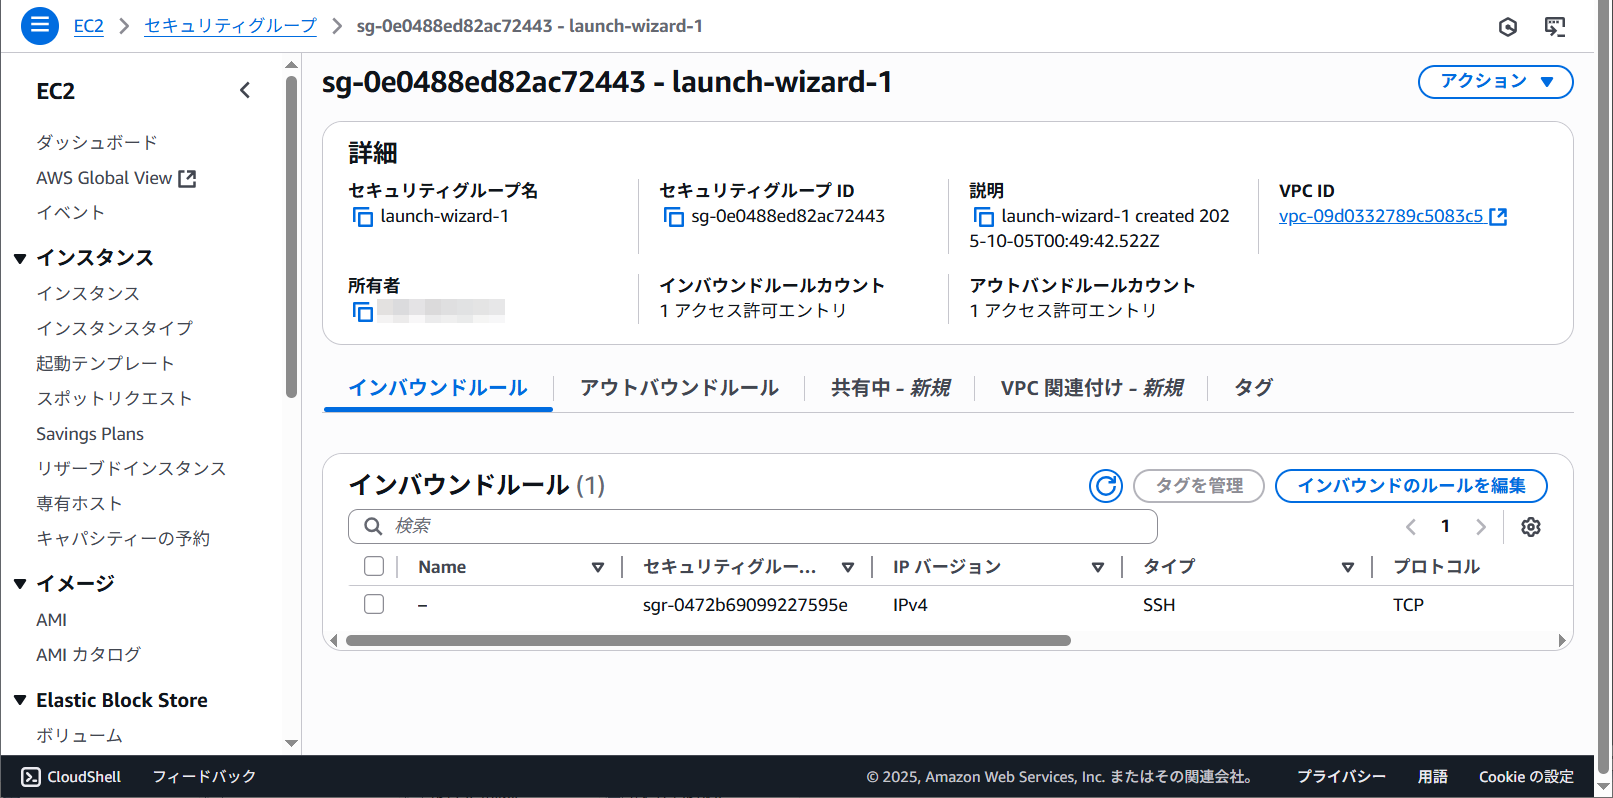Collapse the インスタンス sidebar section
This screenshot has width=1613, height=798.
coord(20,258)
